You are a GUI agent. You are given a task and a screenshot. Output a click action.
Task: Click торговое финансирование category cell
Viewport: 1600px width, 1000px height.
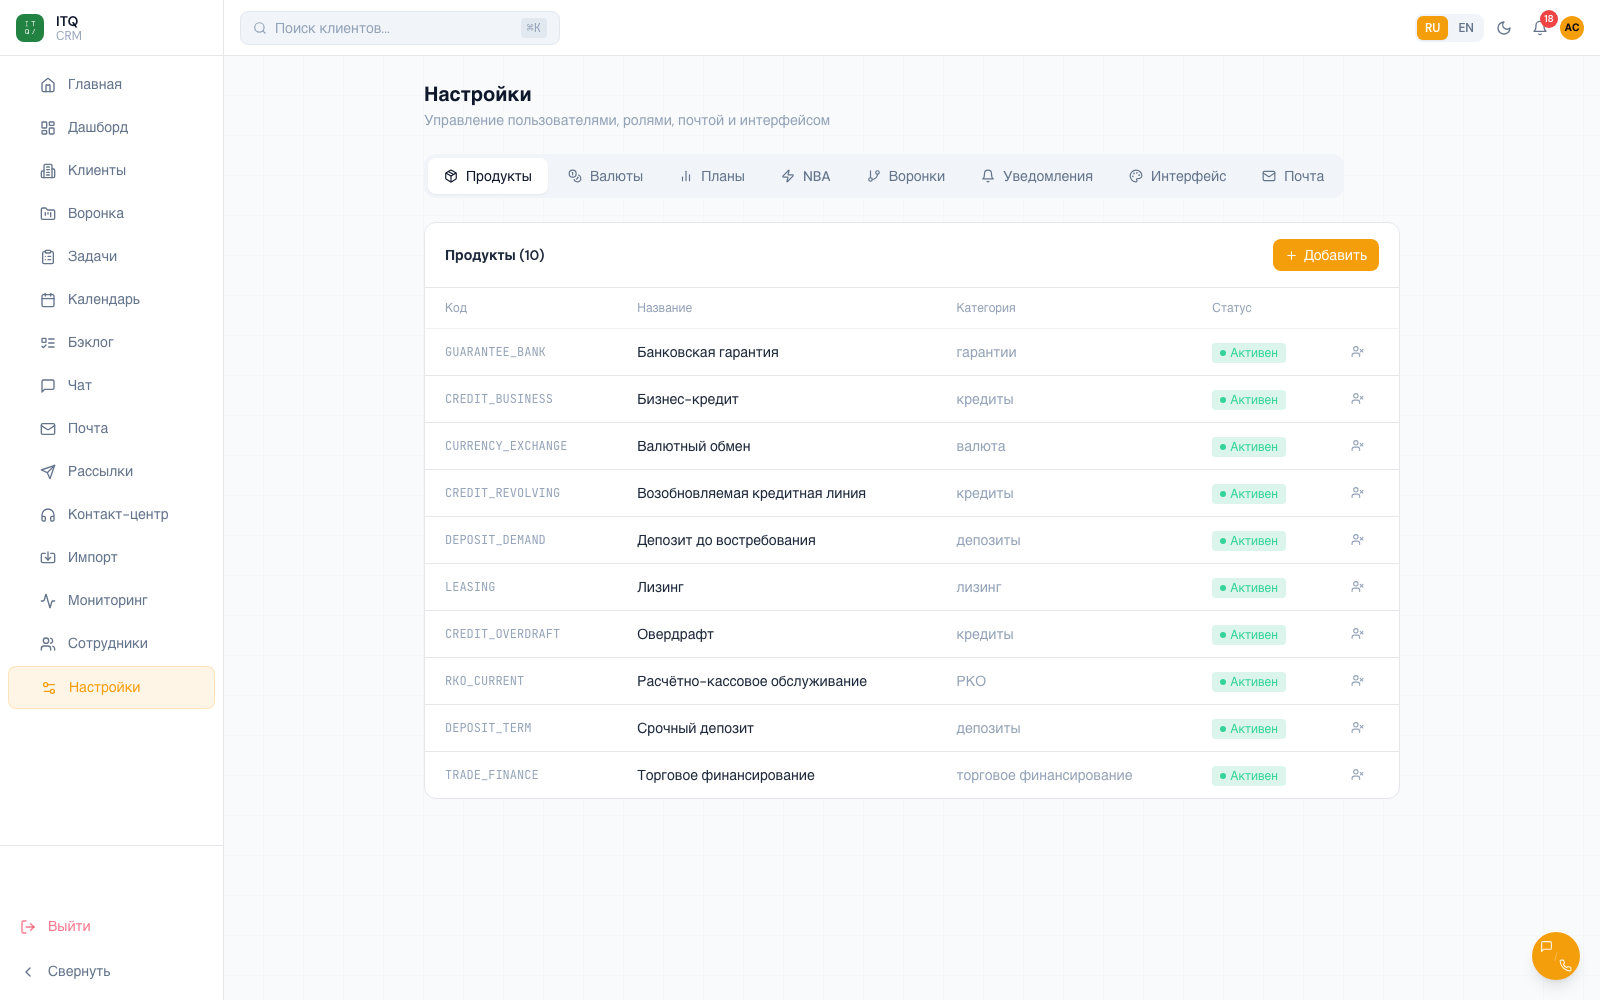[1044, 775]
